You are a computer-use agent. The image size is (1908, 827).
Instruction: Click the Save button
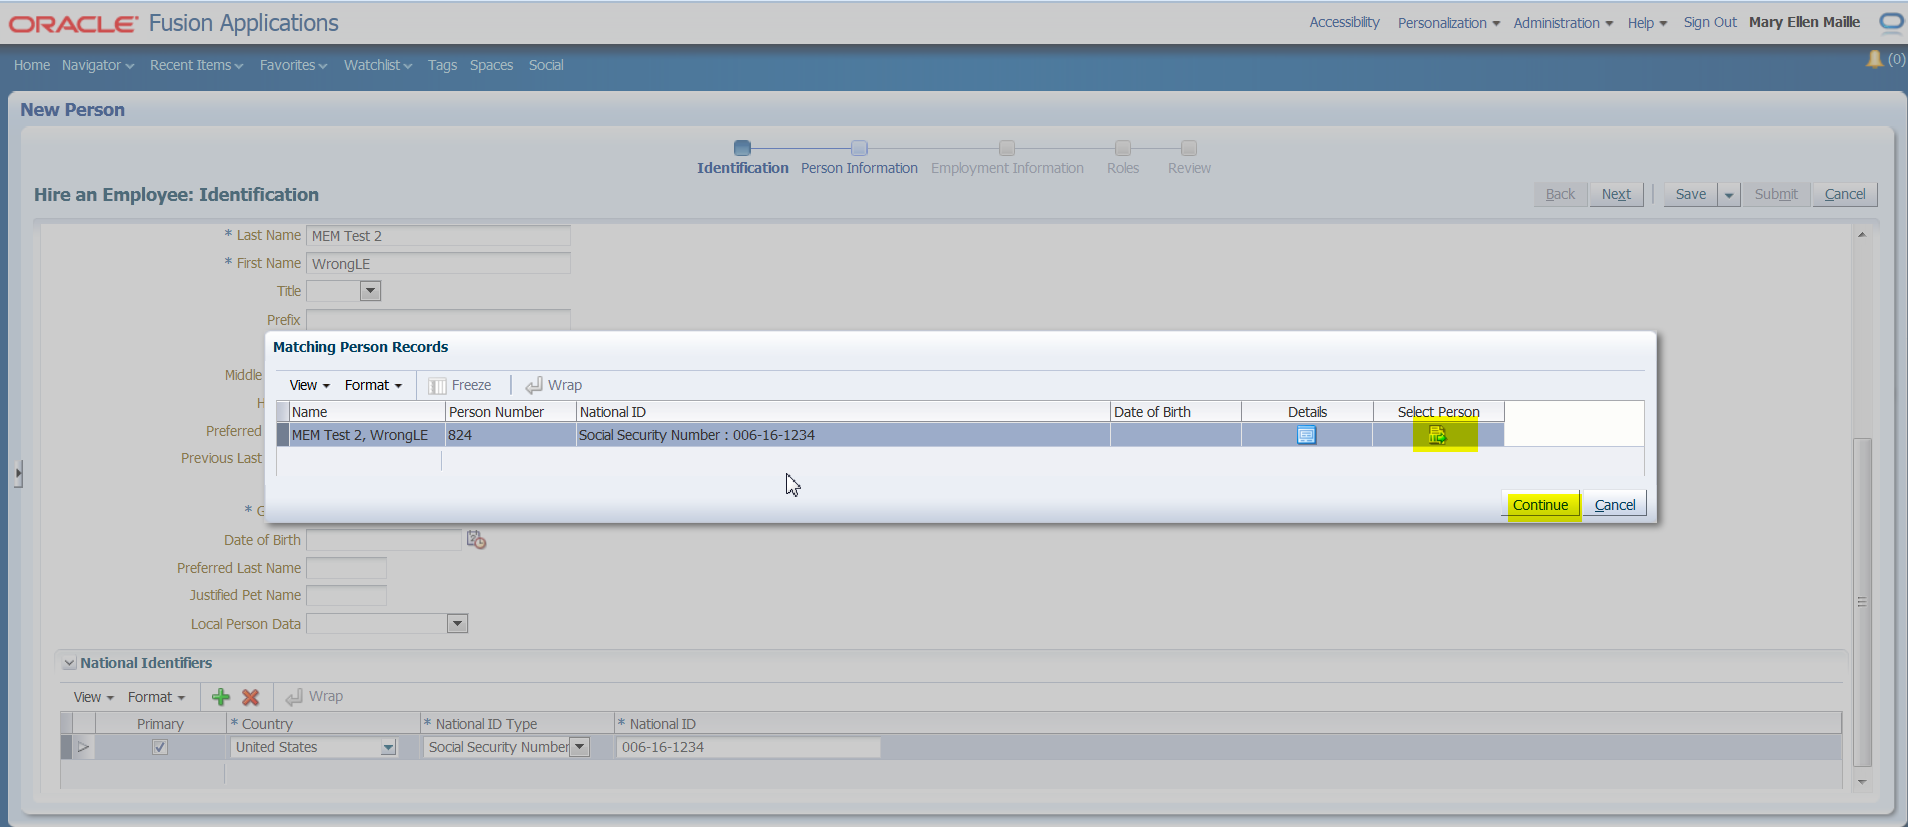(1691, 194)
